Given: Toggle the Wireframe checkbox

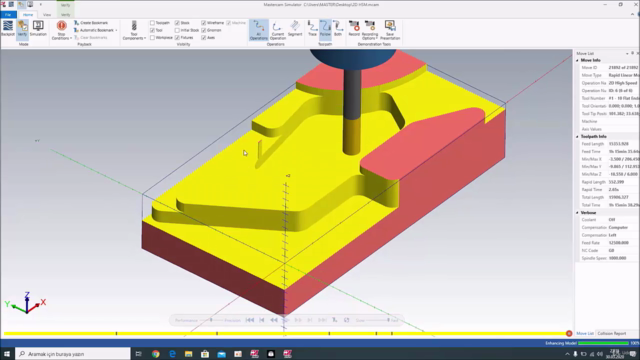Looking at the screenshot, I should 204,23.
